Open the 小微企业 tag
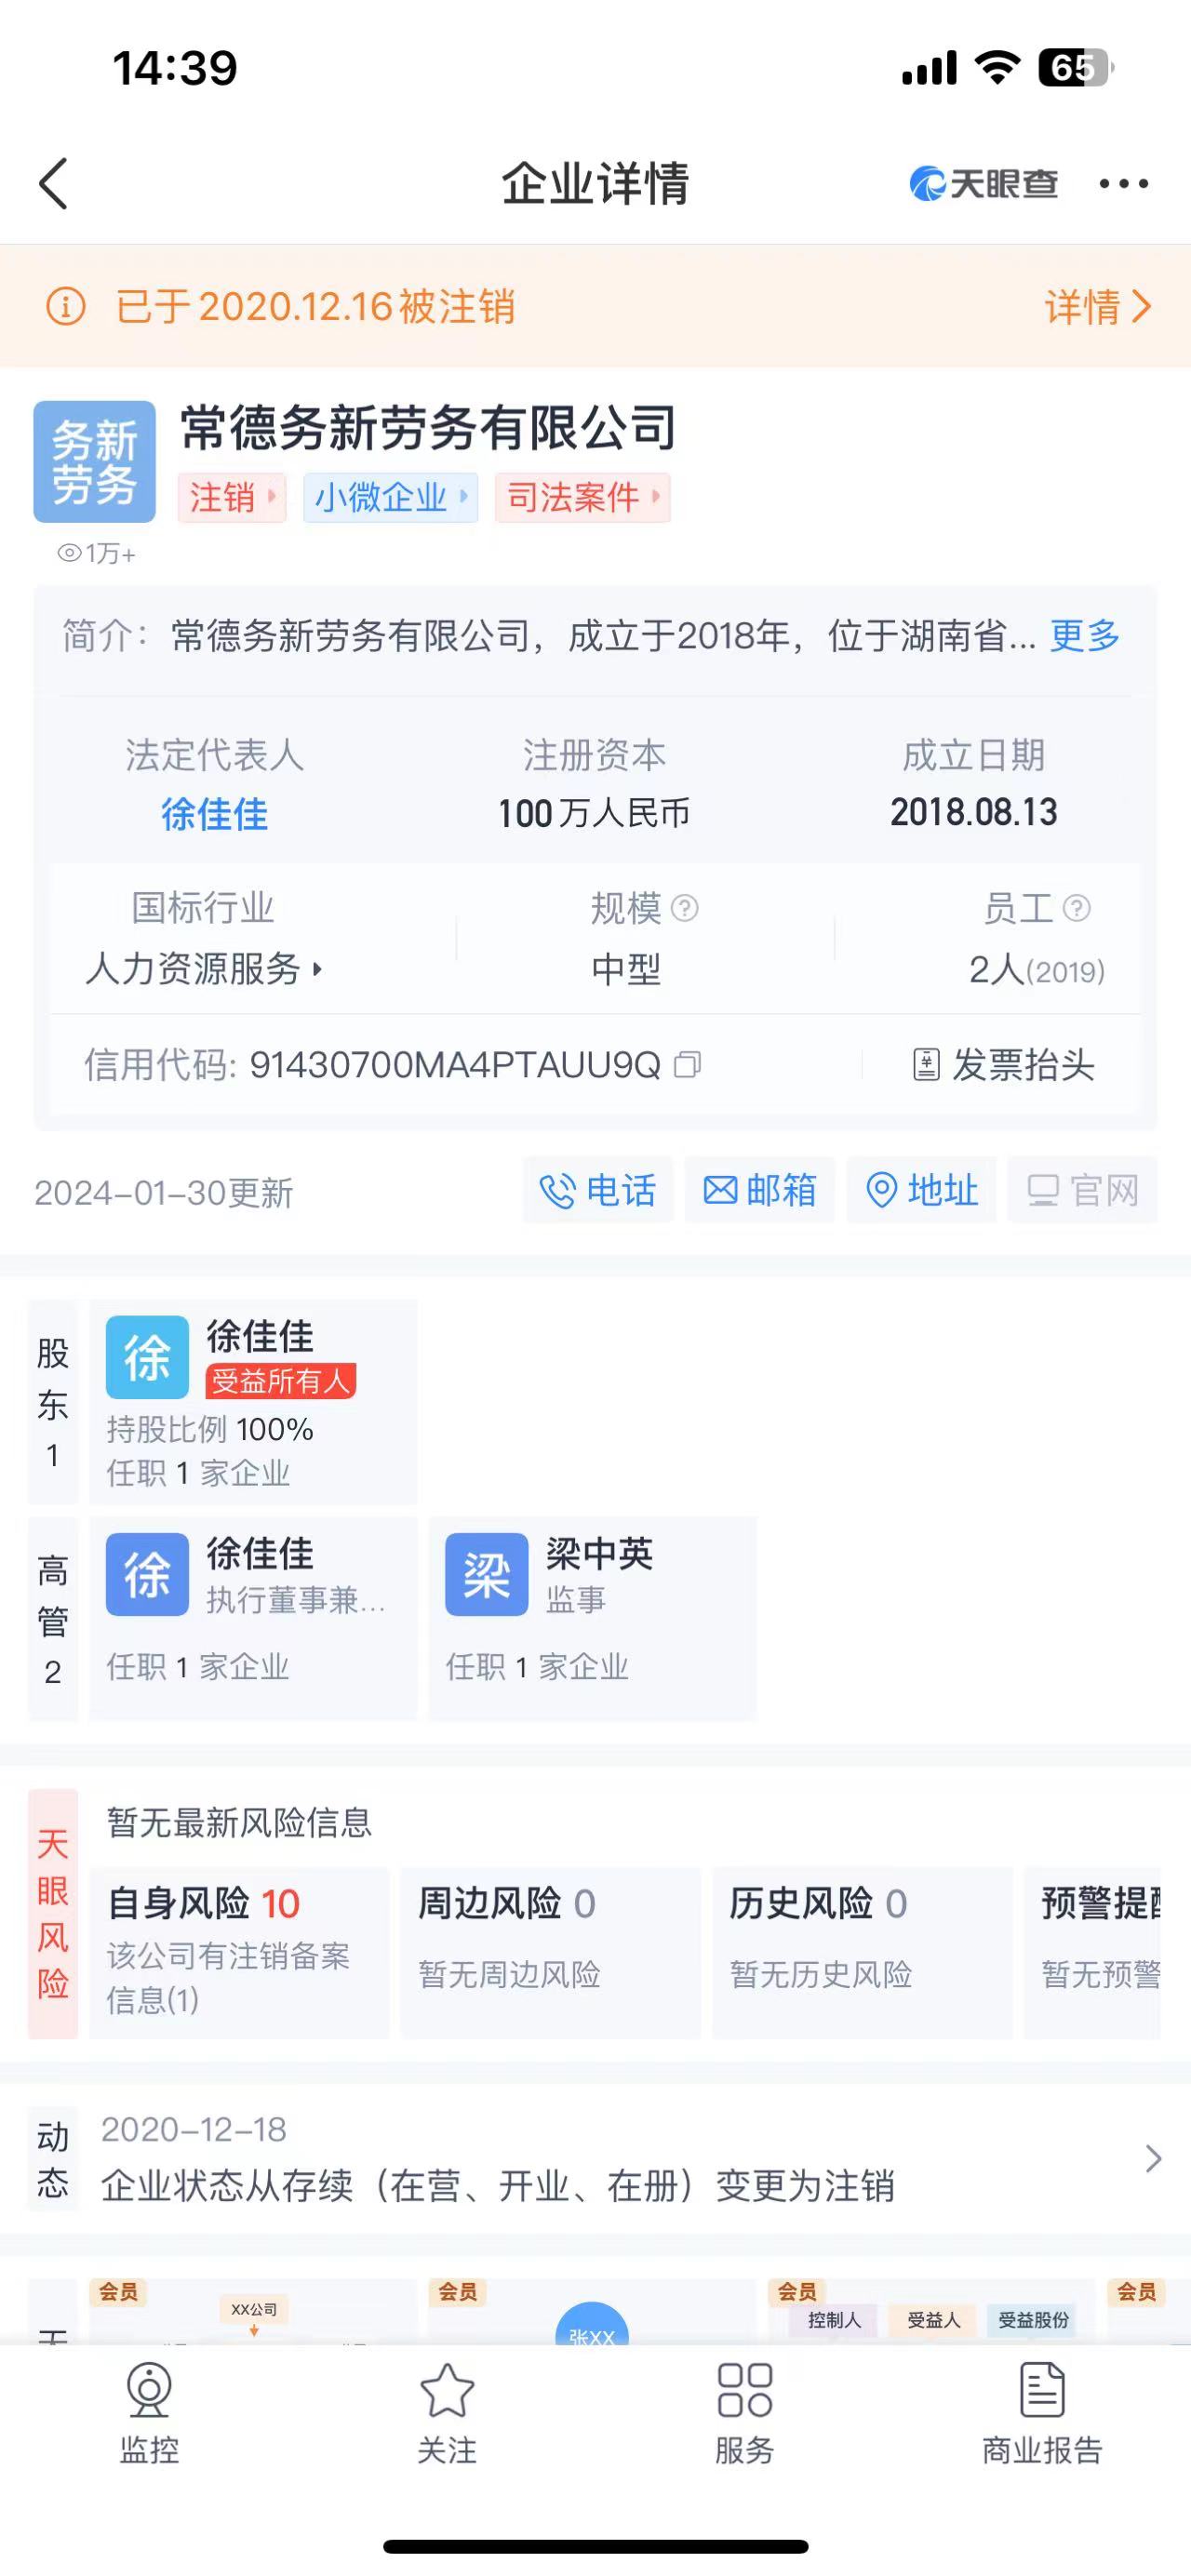The image size is (1191, 2576). point(390,497)
